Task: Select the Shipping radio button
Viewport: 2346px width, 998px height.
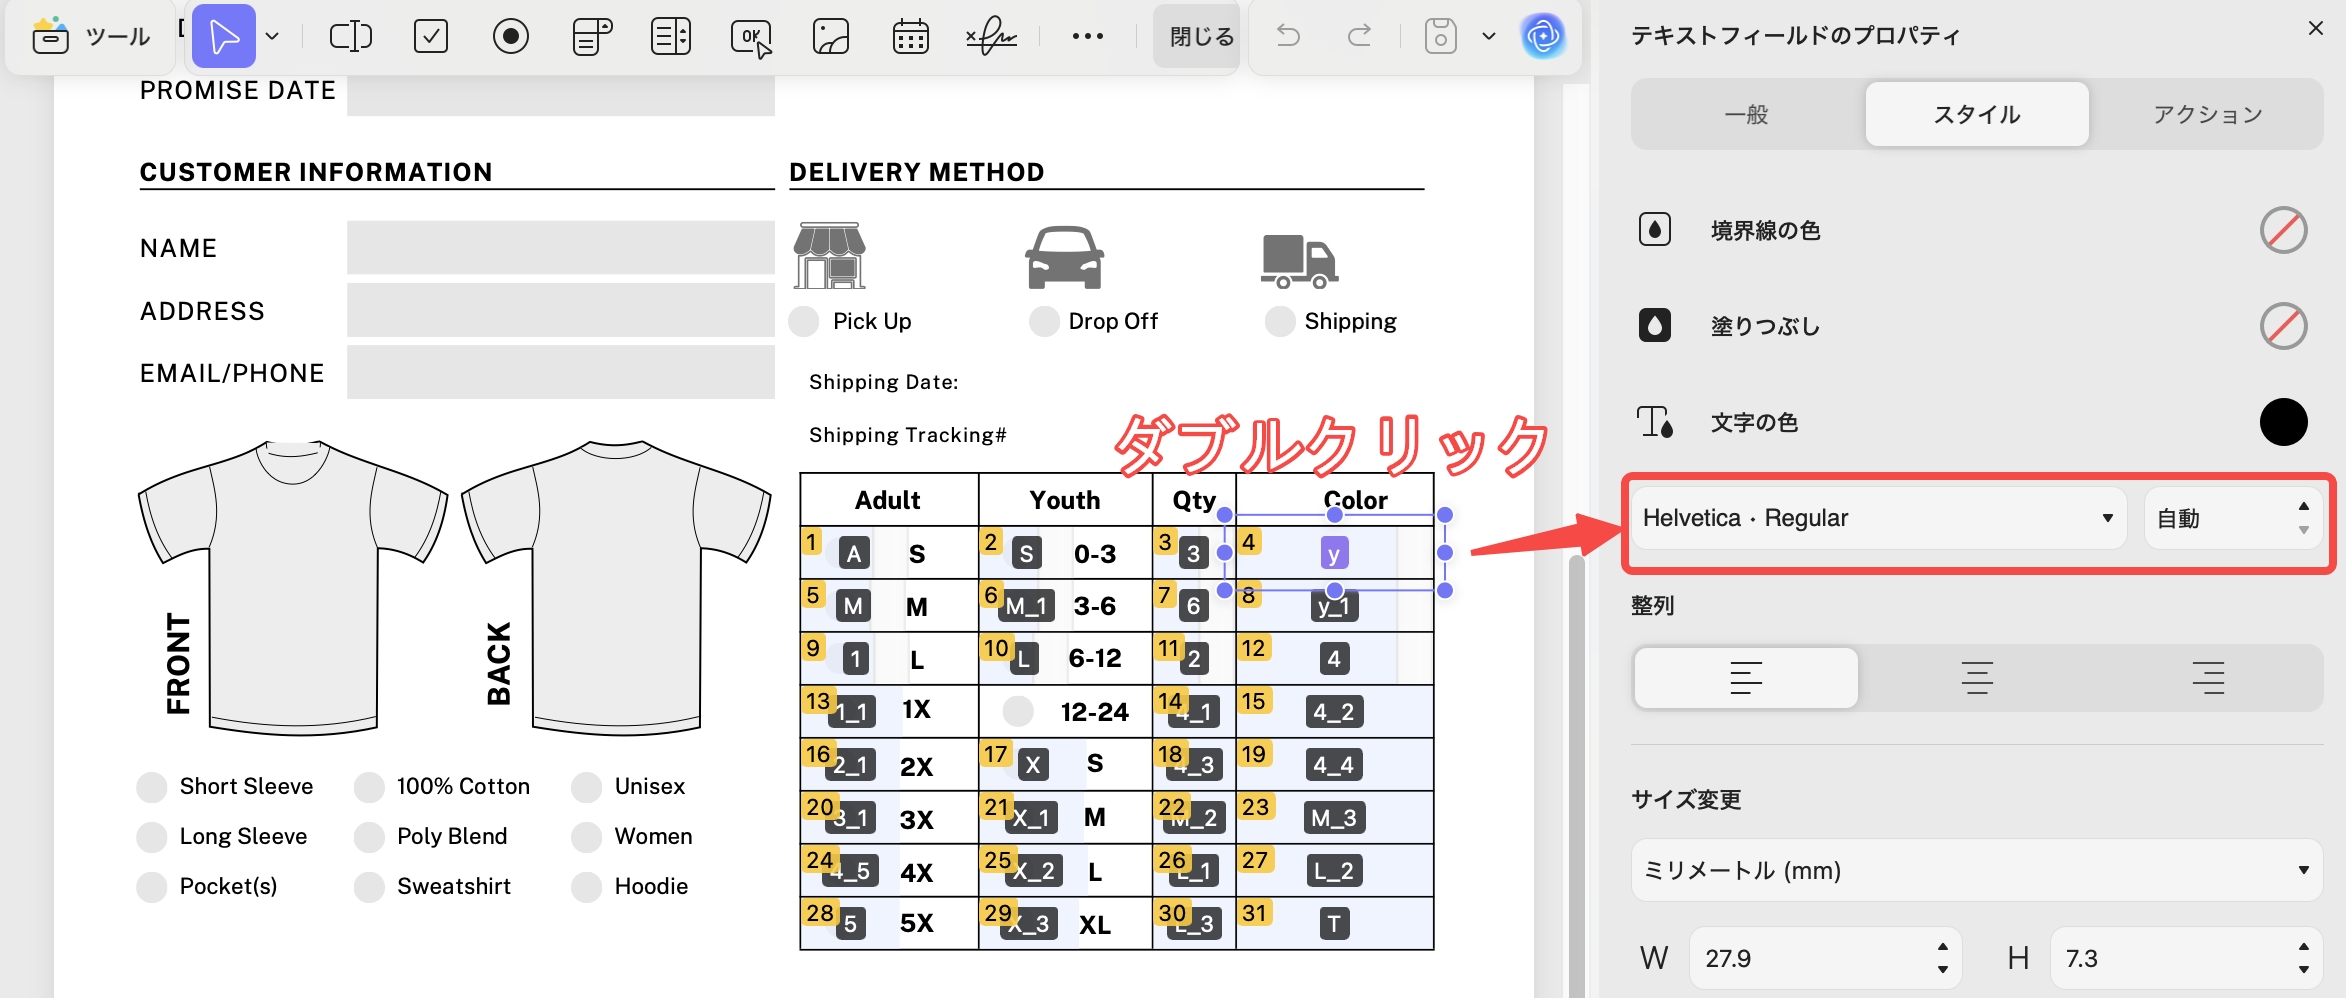Action: coord(1279,322)
